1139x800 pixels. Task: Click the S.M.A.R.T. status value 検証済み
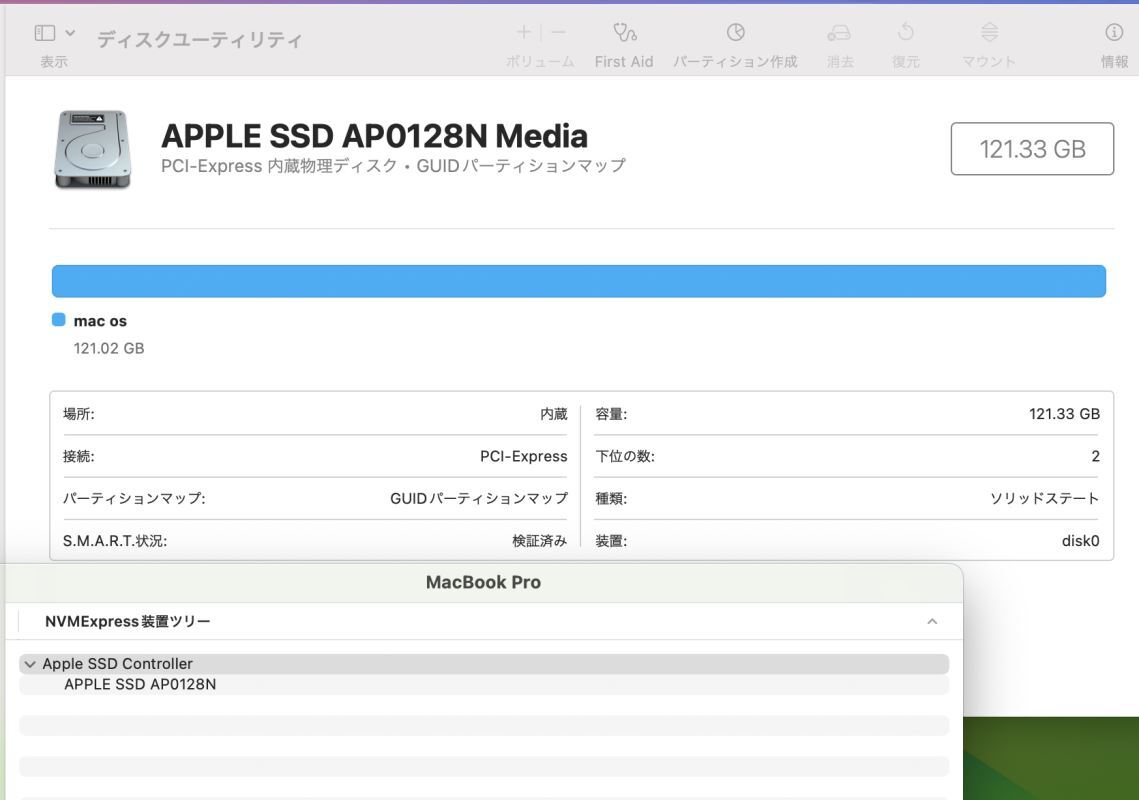540,541
